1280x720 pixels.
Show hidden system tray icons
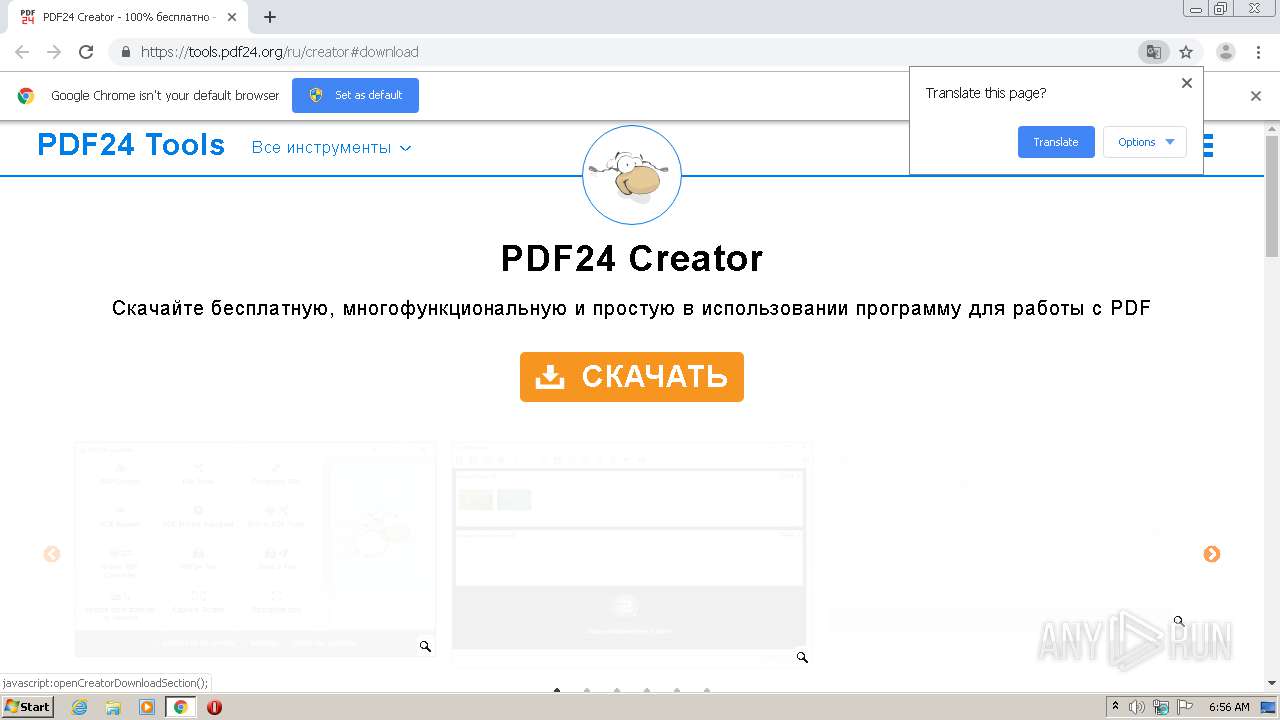[x=1115, y=707]
